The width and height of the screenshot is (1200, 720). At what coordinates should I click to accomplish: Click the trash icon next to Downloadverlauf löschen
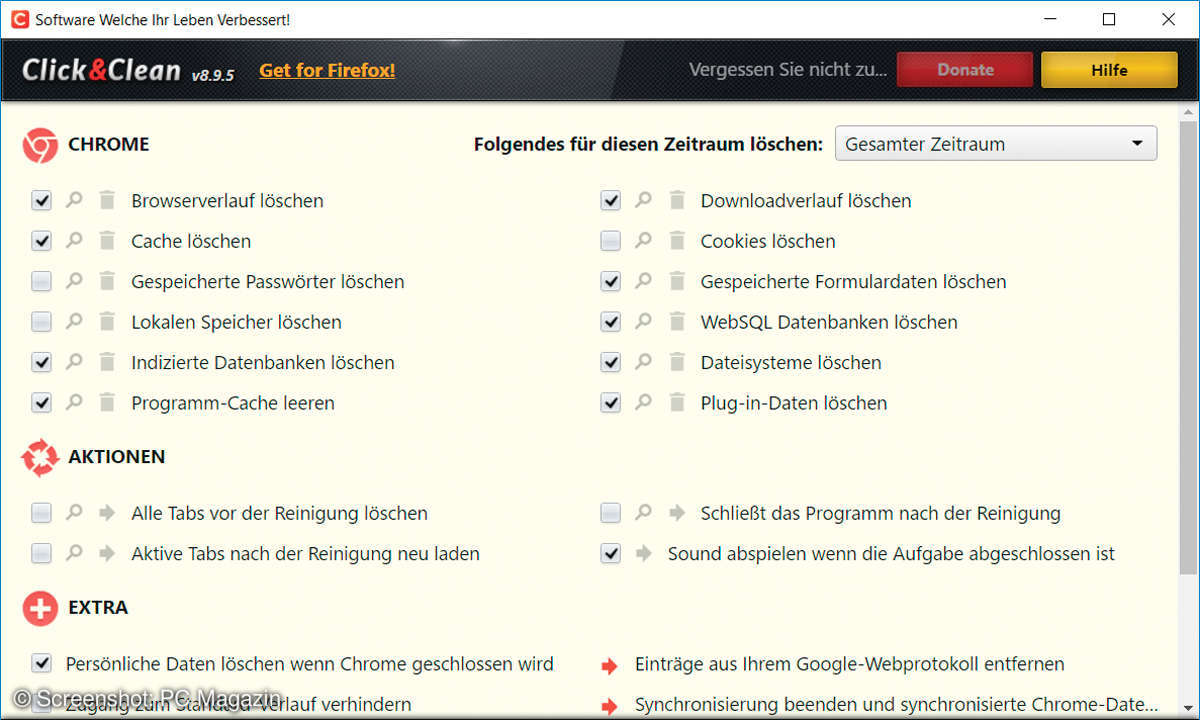pyautogui.click(x=677, y=200)
